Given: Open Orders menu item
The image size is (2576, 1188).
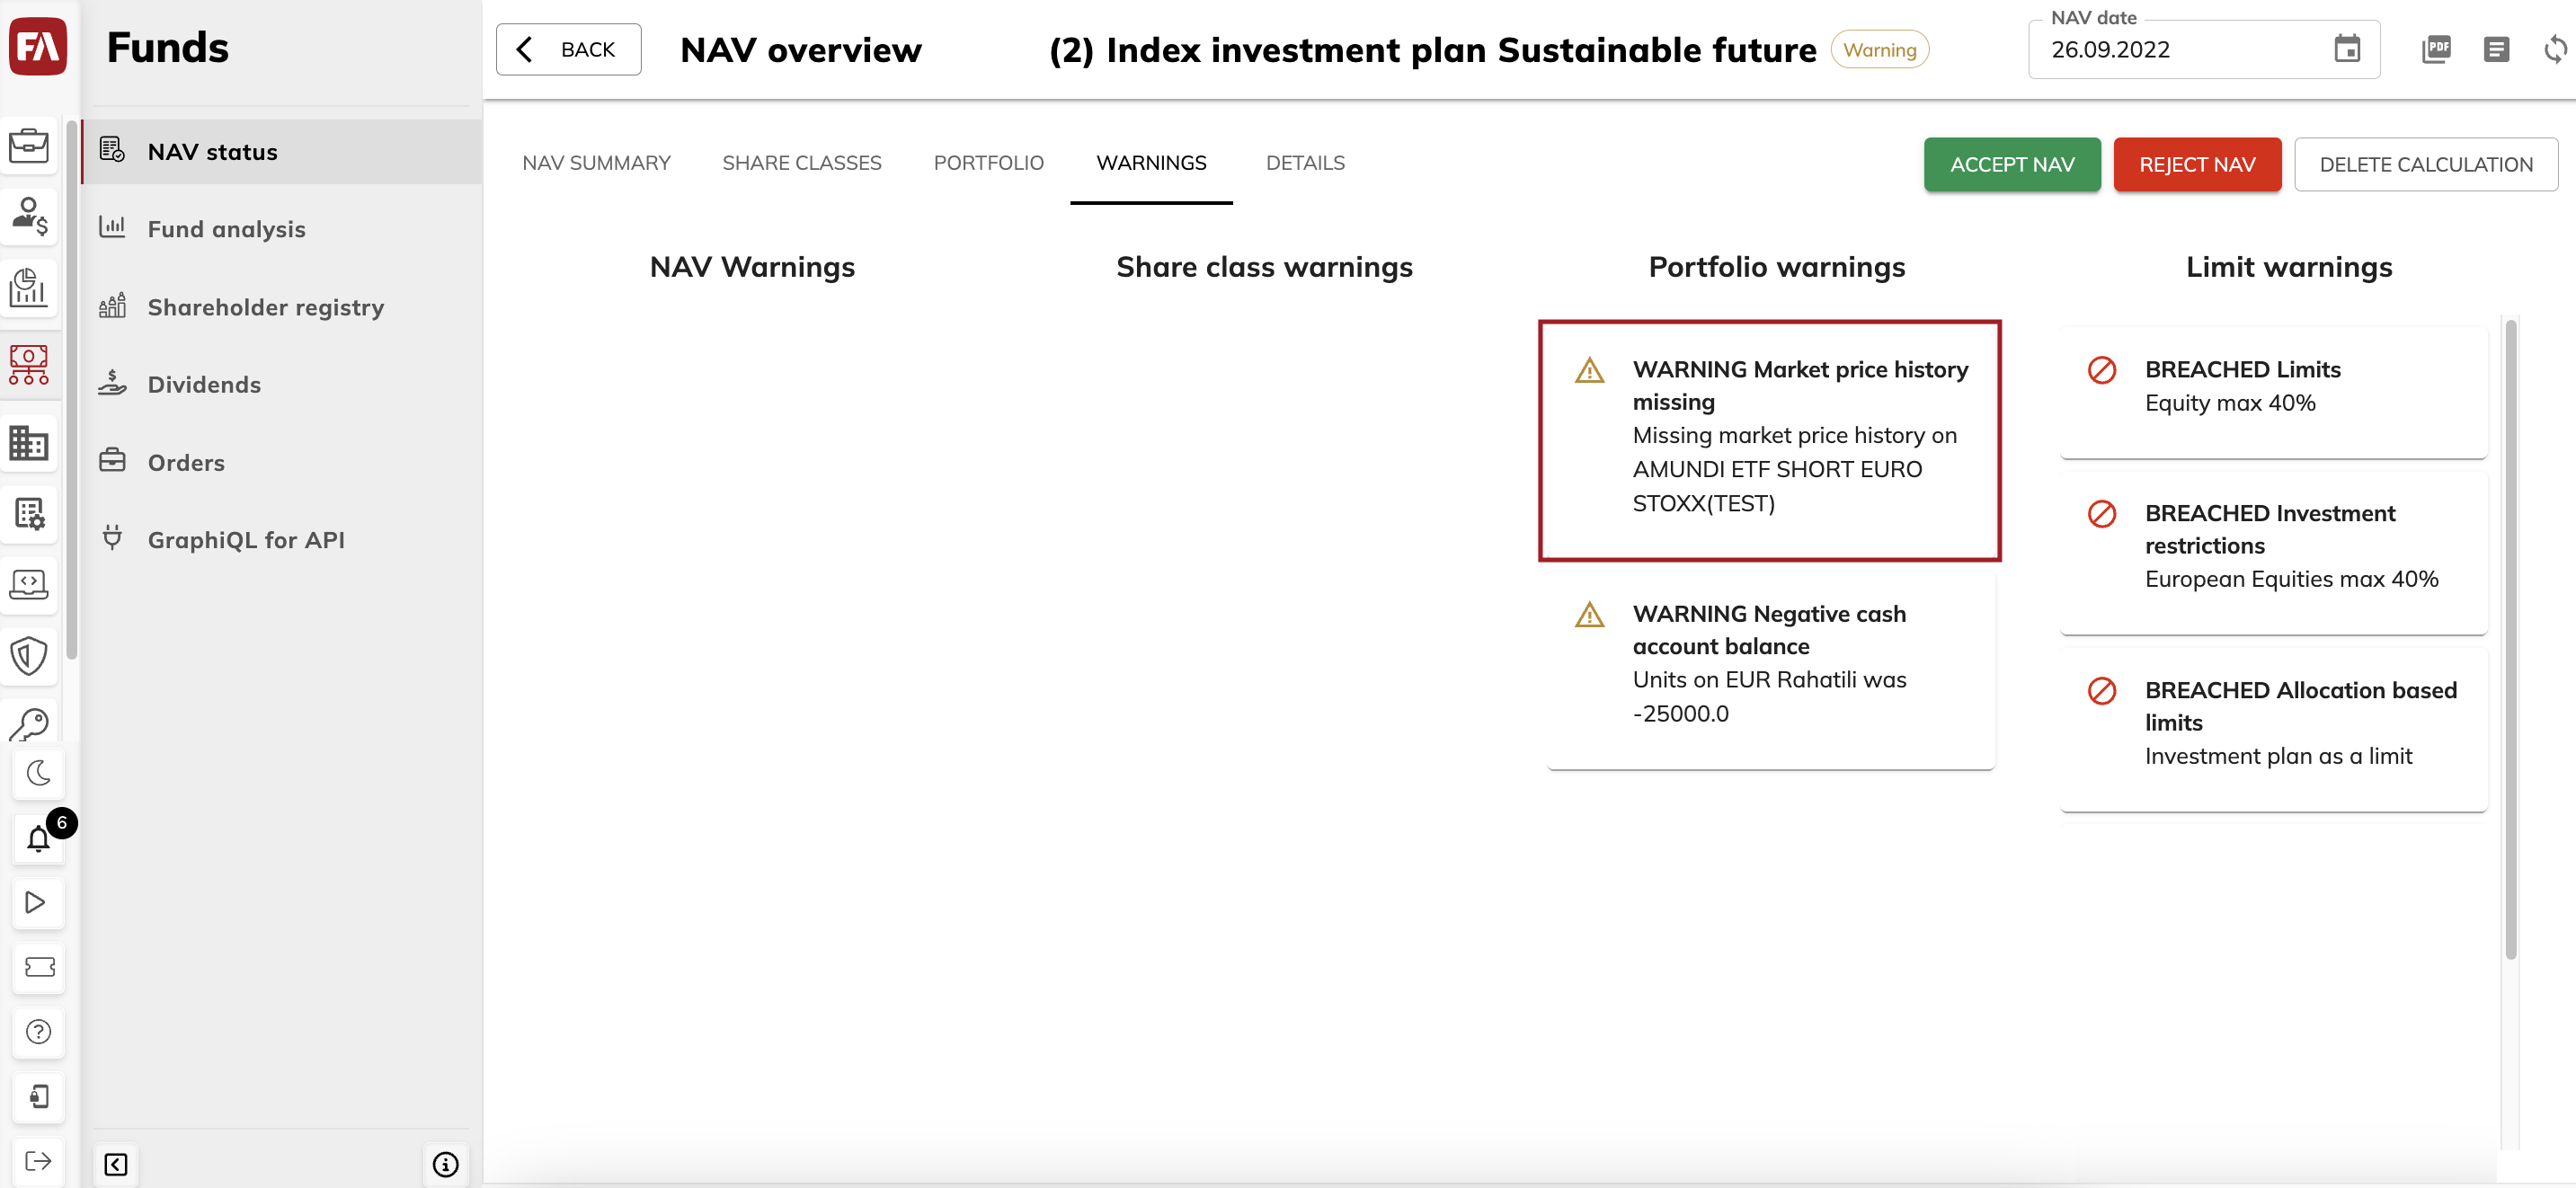Looking at the screenshot, I should coord(282,462).
